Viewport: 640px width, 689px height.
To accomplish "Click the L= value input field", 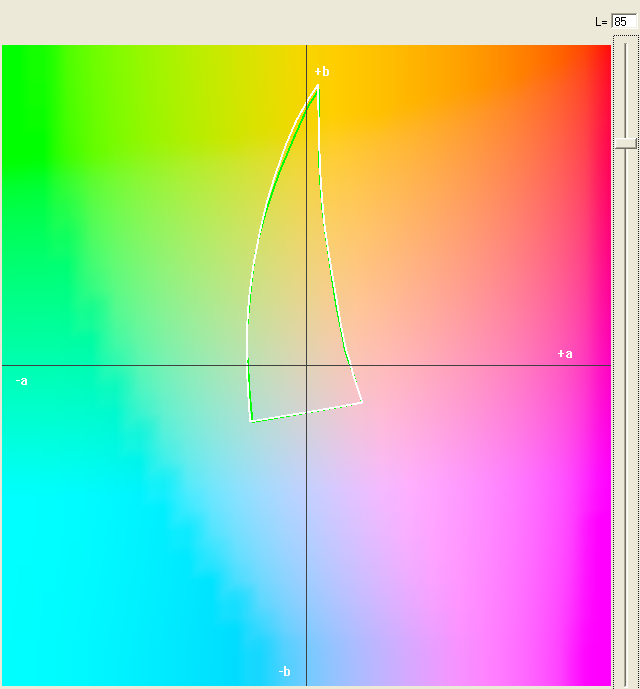I will point(624,22).
